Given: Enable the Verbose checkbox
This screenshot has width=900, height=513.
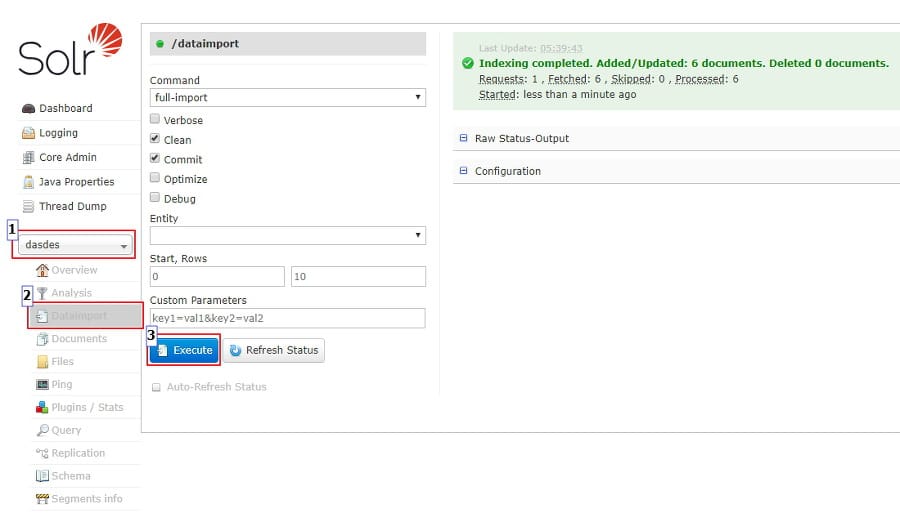Looking at the screenshot, I should (155, 119).
